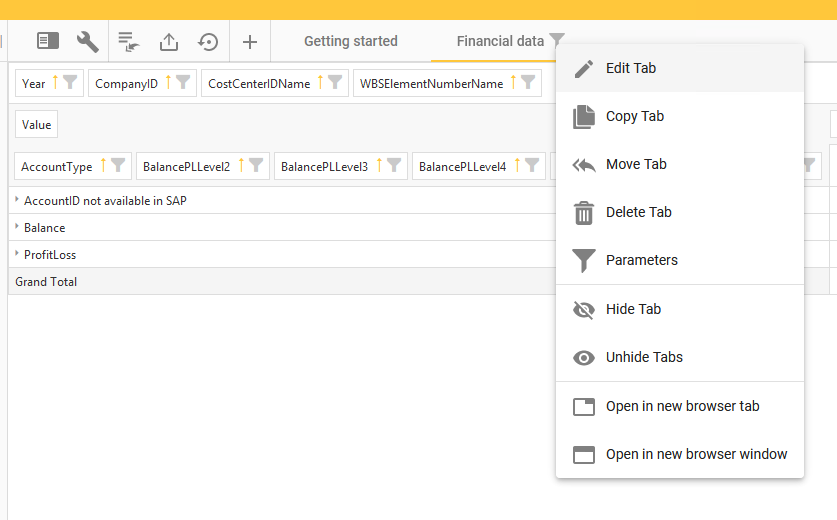Expand the ProfitLoss row
This screenshot has height=520, width=837.
[x=17, y=253]
